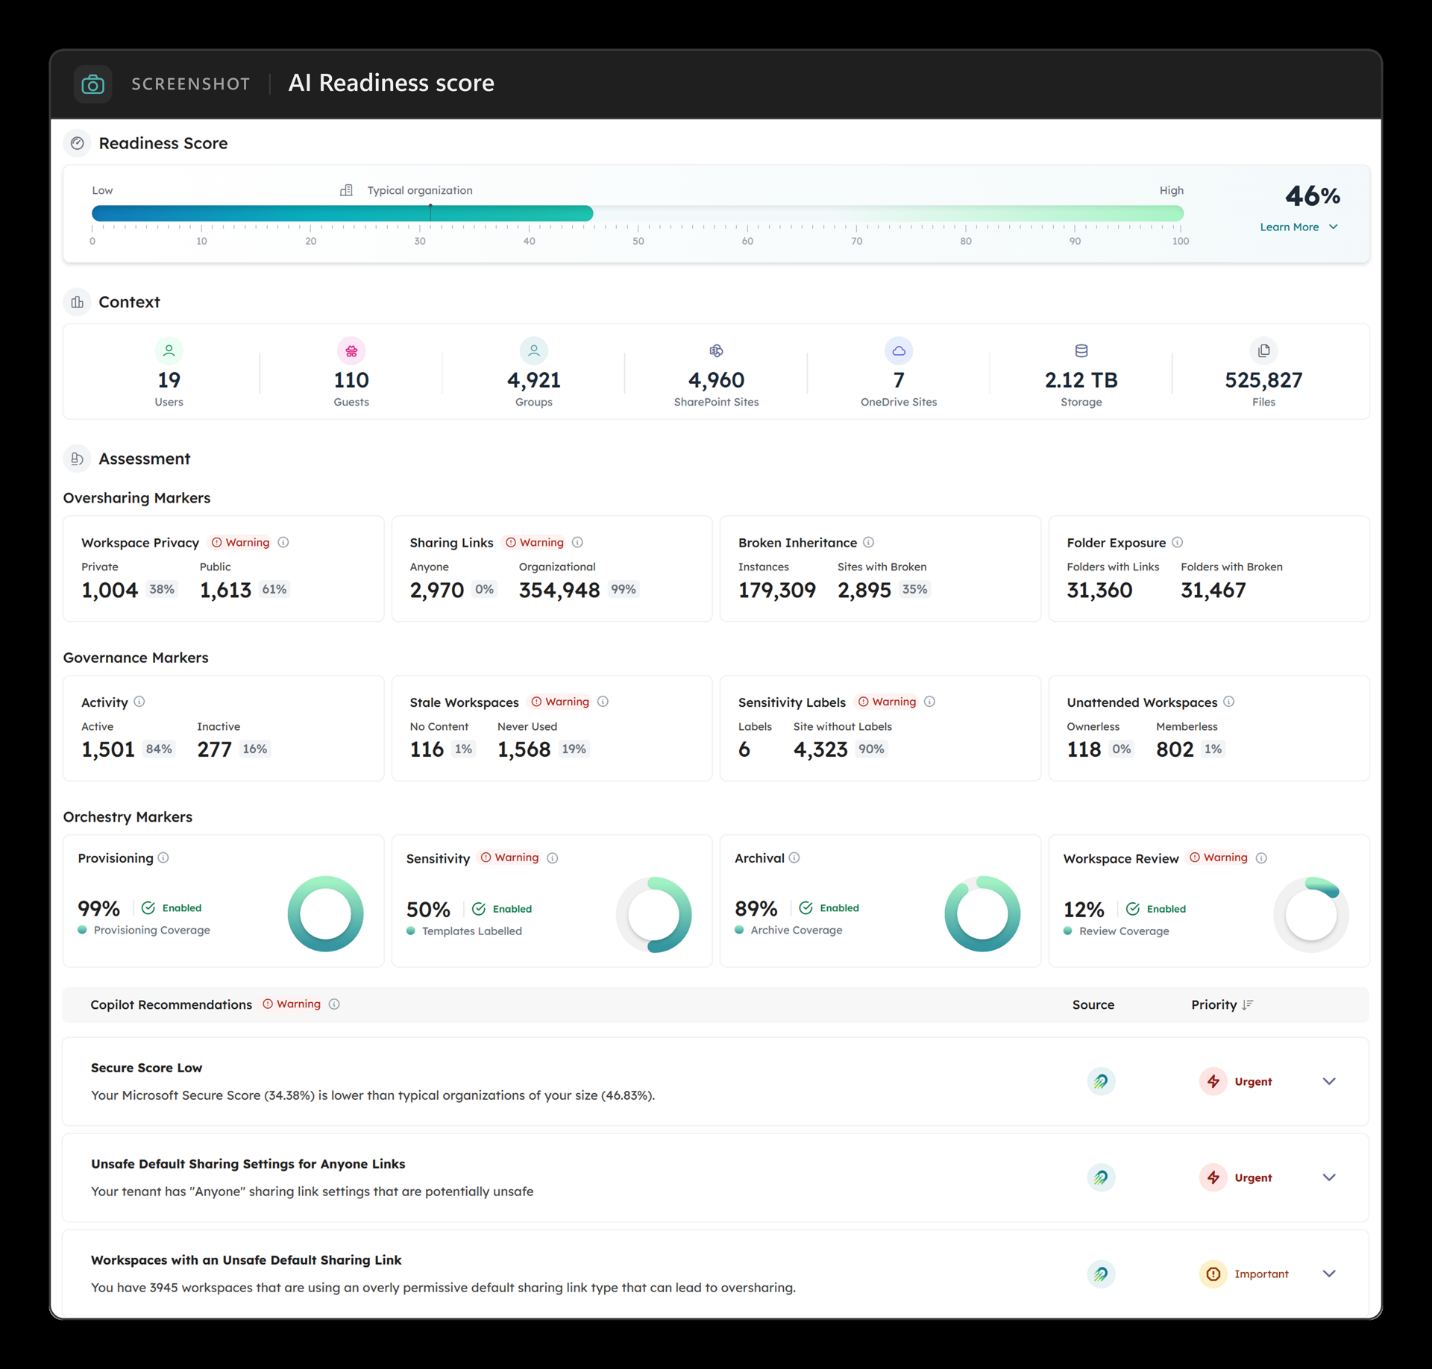Click the Storage database icon
Viewport: 1432px width, 1369px height.
[1081, 350]
